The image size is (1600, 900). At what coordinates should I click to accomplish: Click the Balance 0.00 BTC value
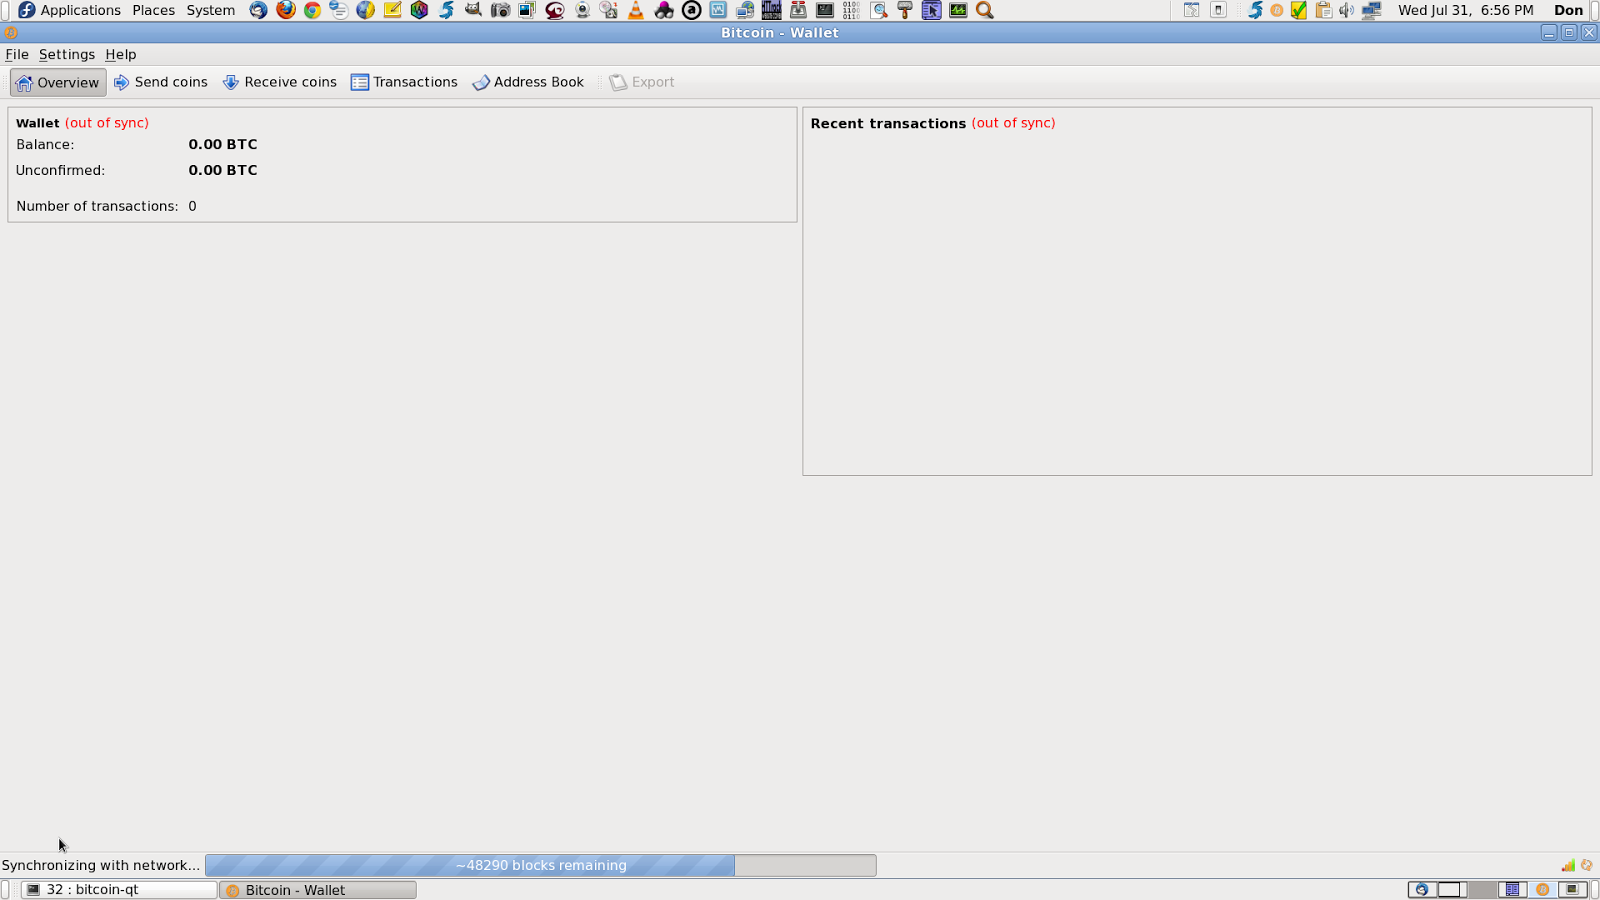(223, 144)
